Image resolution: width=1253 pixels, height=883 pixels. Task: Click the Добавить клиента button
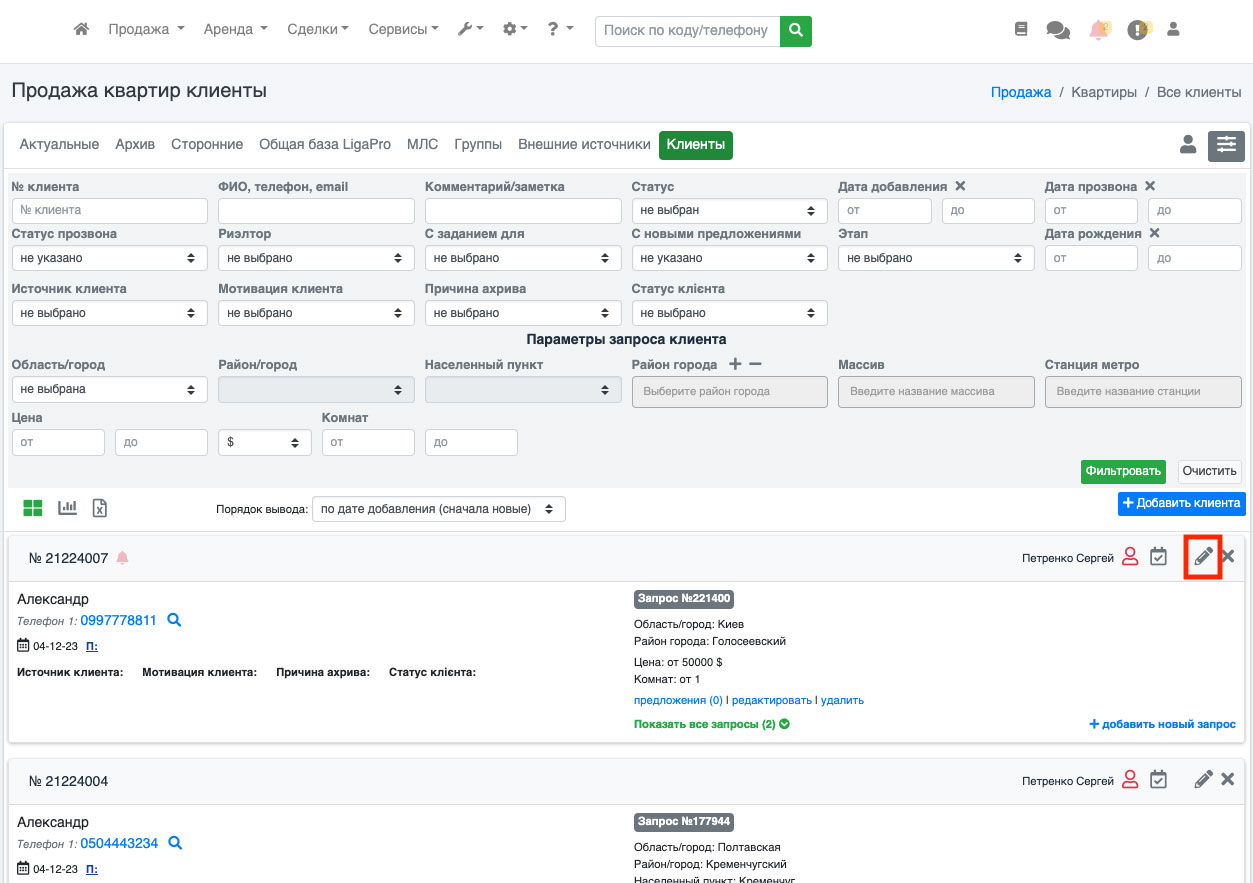[1181, 503]
